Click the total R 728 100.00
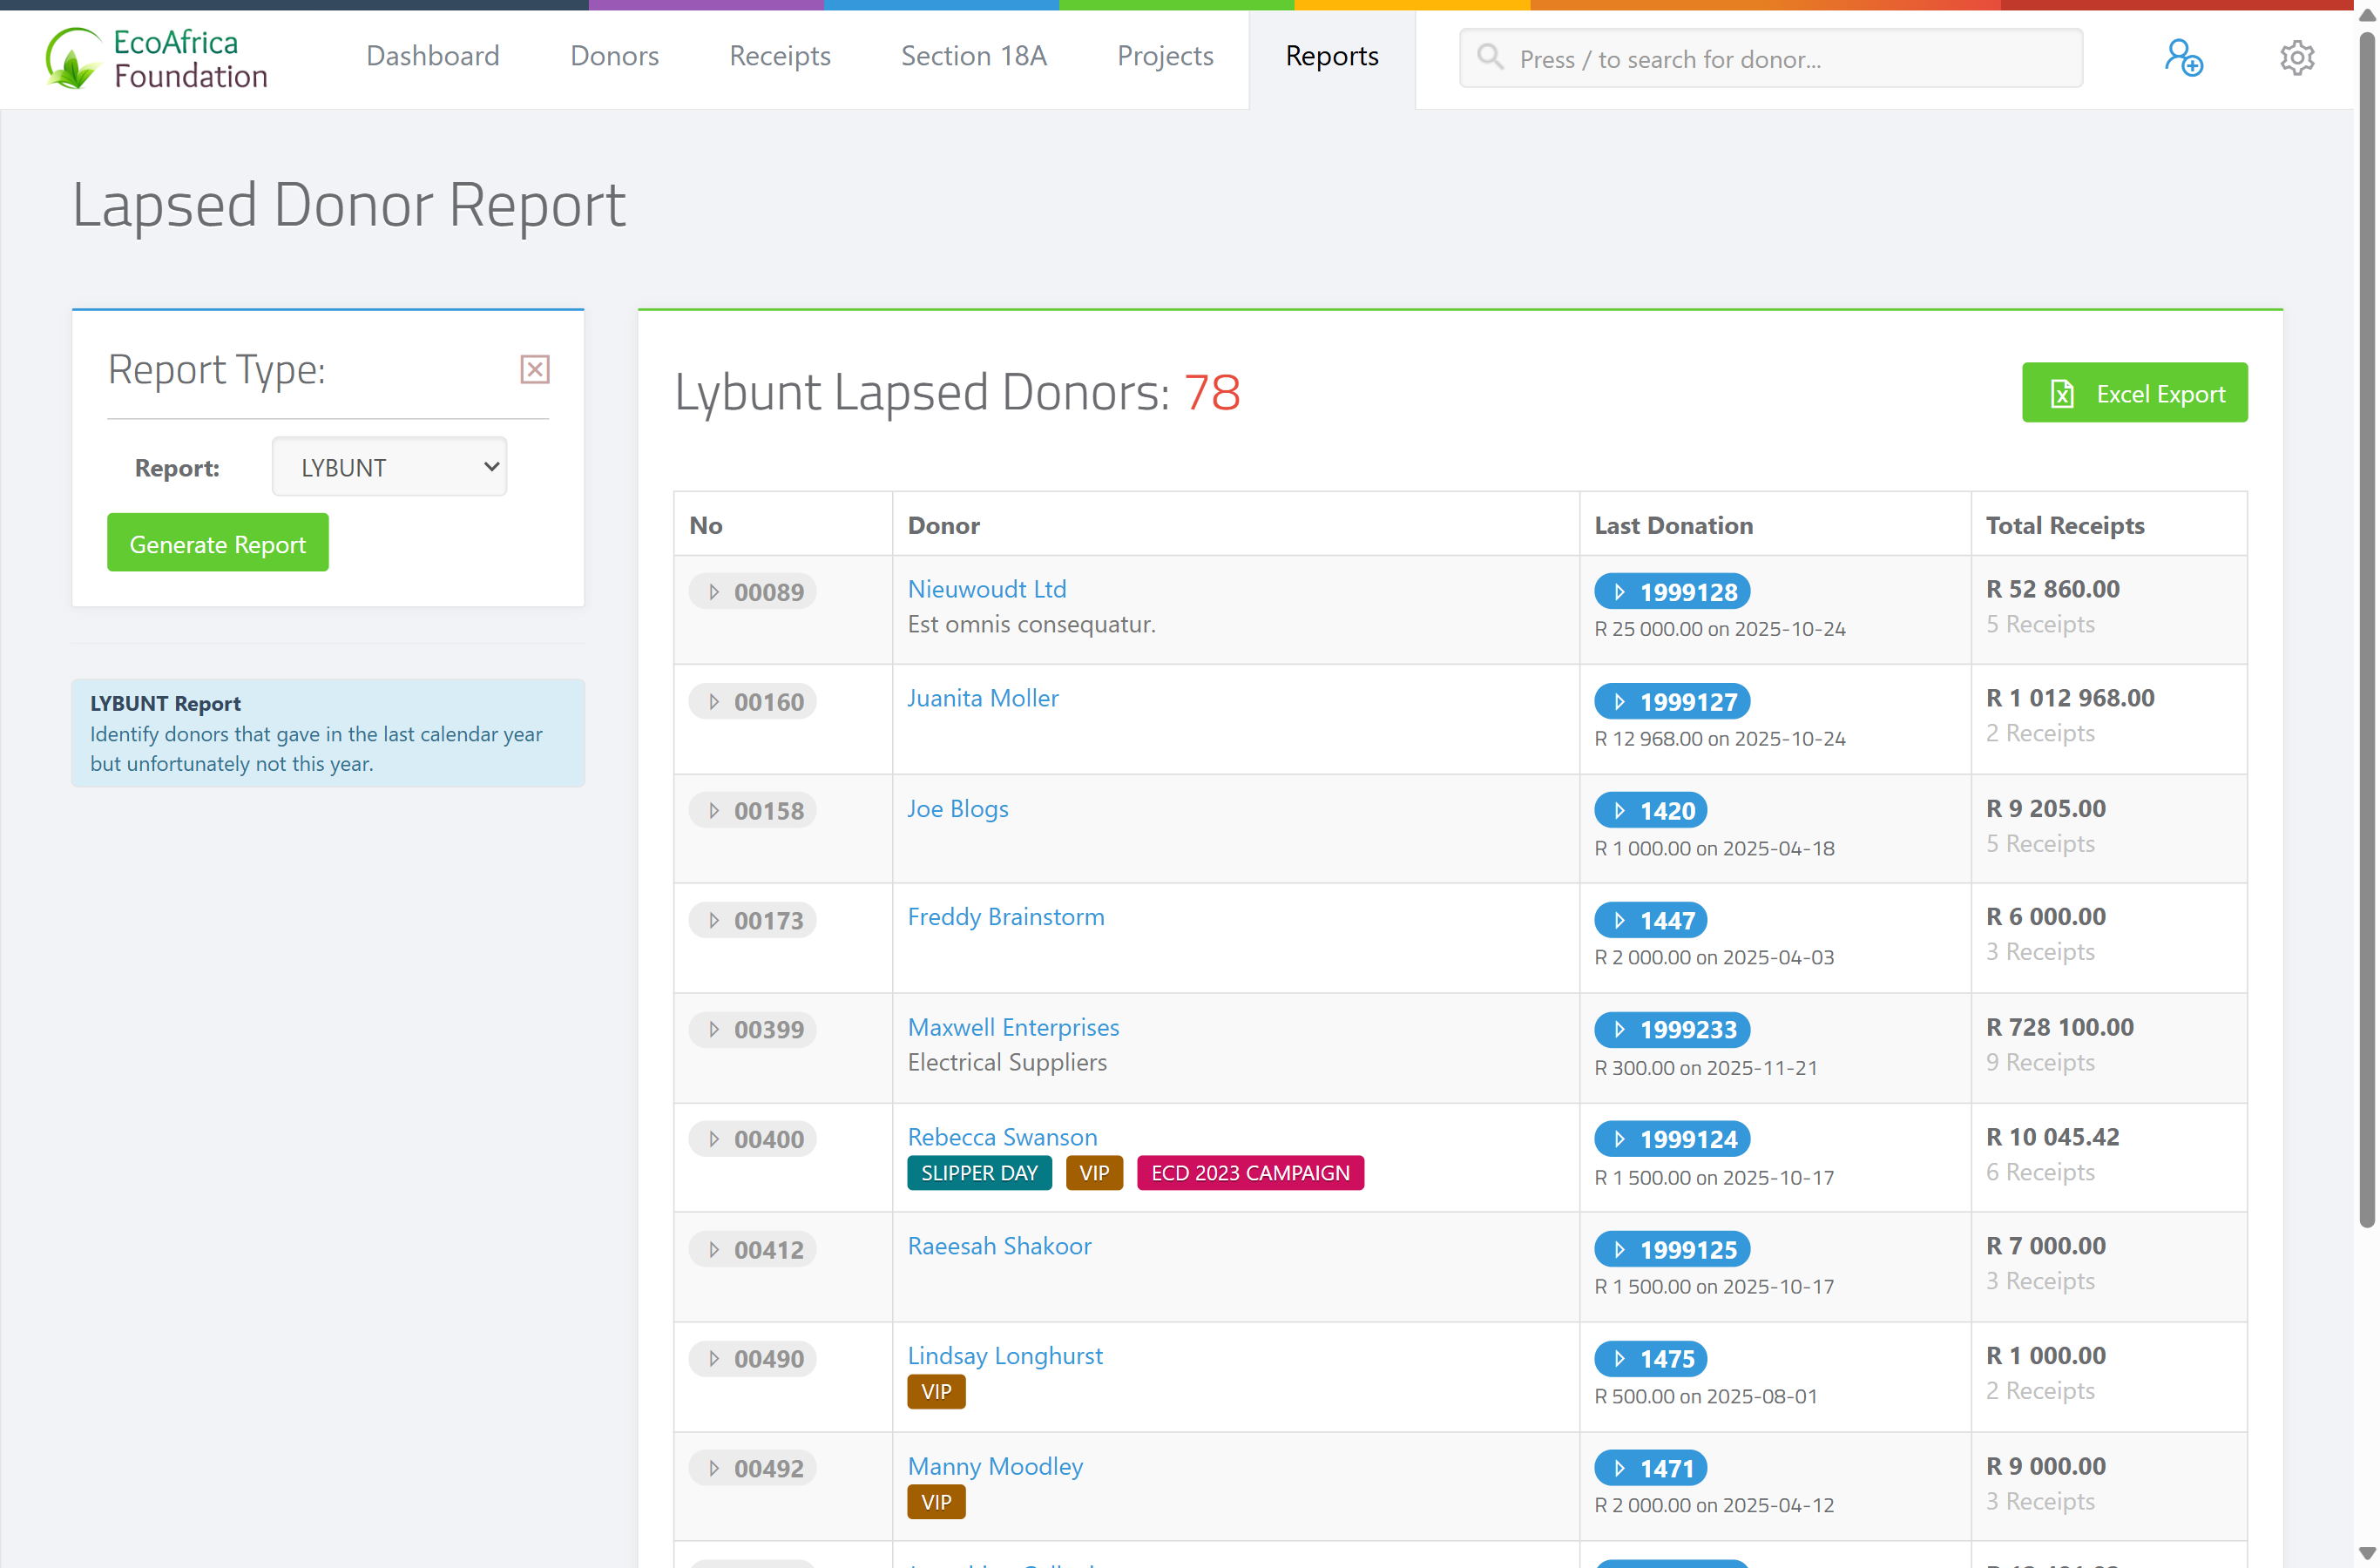 pos(2059,1027)
